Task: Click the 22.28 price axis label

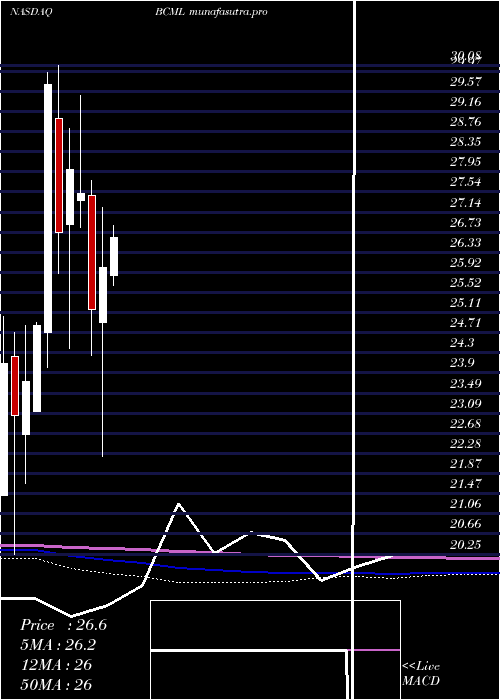Action: (466, 444)
